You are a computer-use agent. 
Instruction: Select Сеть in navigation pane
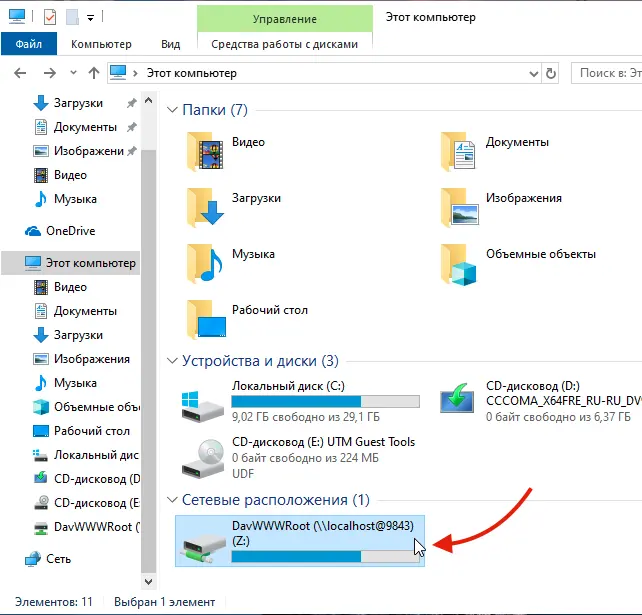point(58,559)
